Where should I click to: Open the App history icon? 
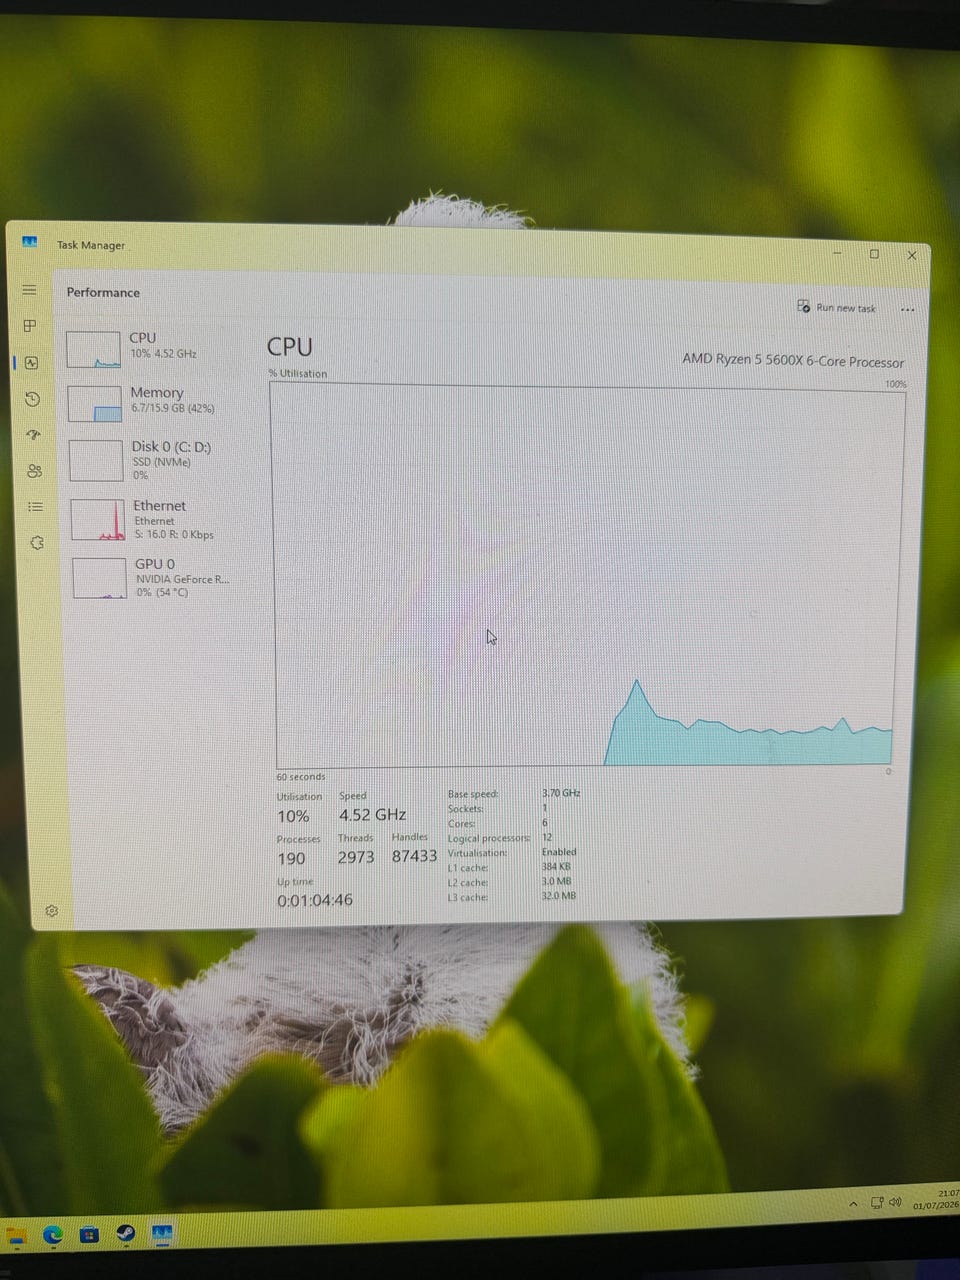(x=32, y=399)
